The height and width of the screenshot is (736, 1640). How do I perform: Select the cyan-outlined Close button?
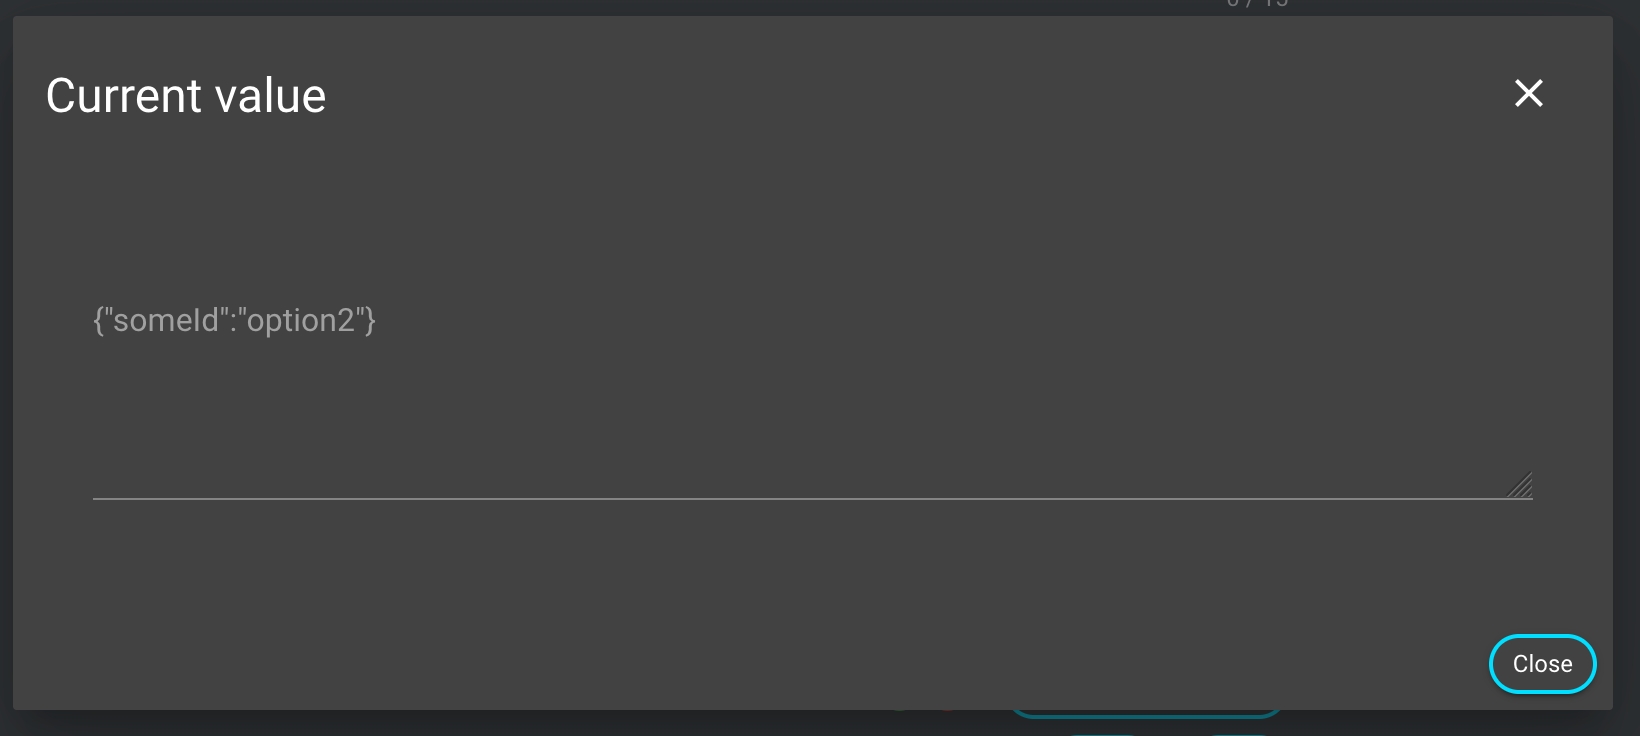pyautogui.click(x=1542, y=664)
